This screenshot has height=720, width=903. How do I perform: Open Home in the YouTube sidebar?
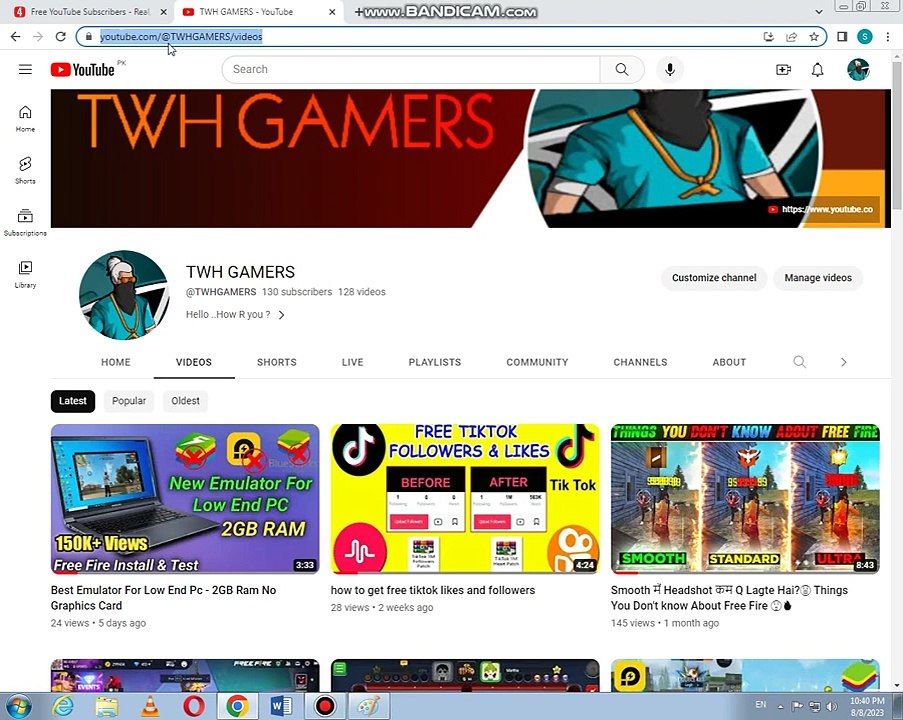[25, 119]
